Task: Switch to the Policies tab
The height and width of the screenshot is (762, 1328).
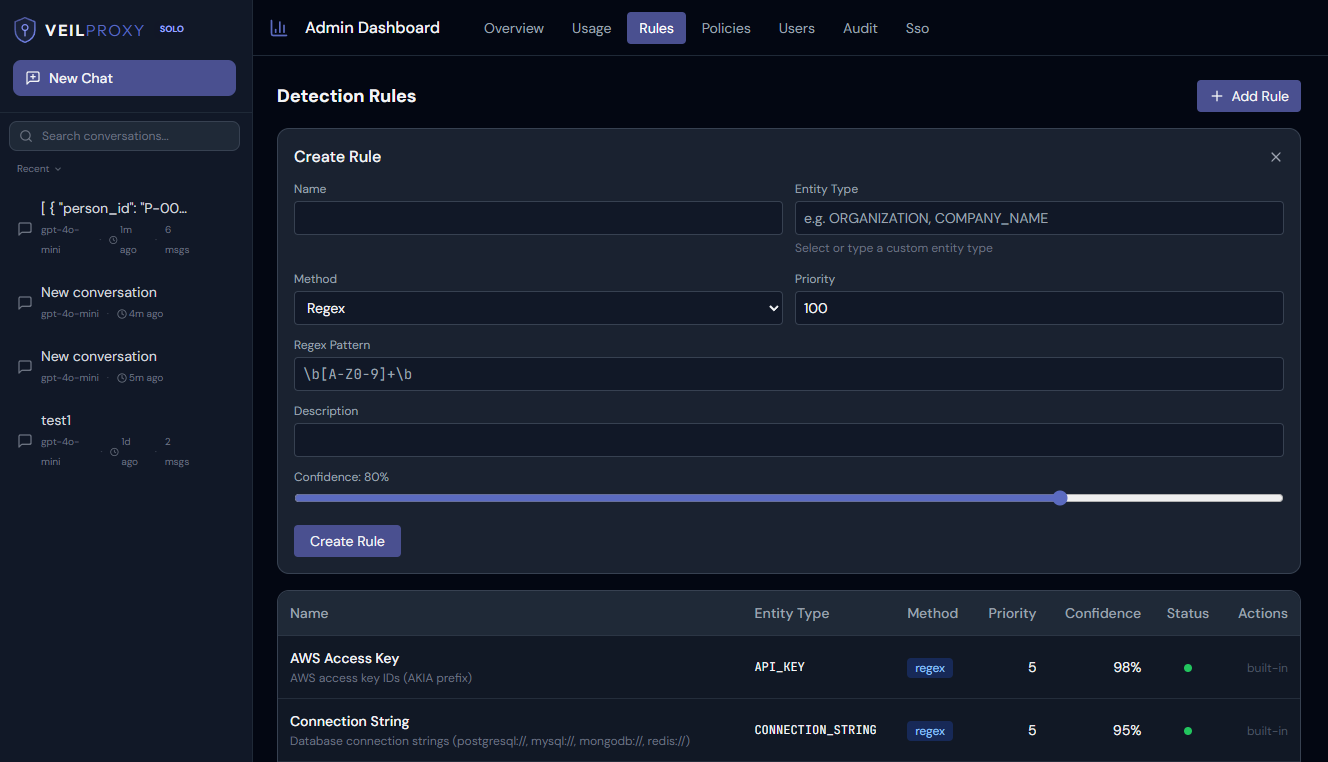Action: tap(726, 28)
